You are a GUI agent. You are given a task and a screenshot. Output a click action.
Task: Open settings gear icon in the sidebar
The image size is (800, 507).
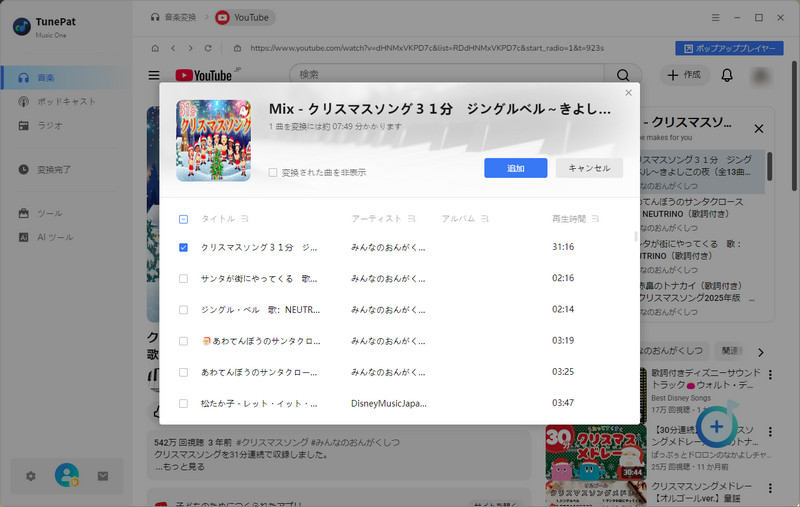tap(31, 476)
